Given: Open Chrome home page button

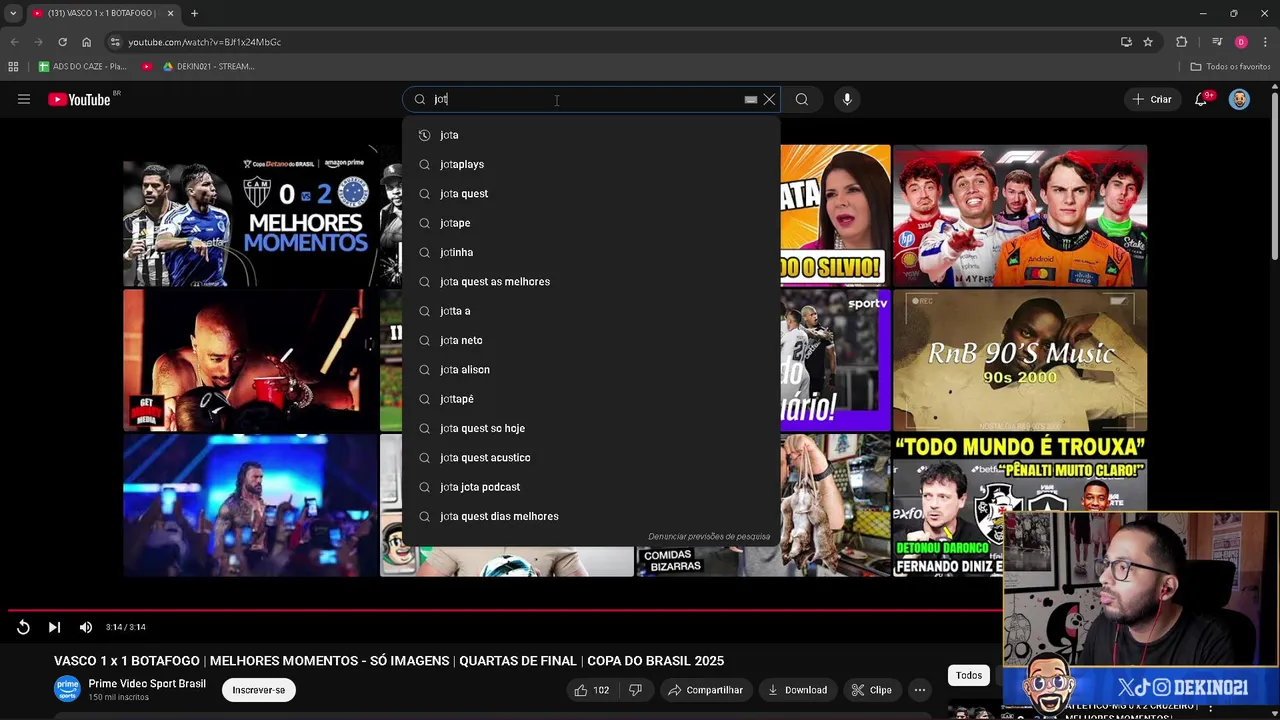Looking at the screenshot, I should coord(86,42).
